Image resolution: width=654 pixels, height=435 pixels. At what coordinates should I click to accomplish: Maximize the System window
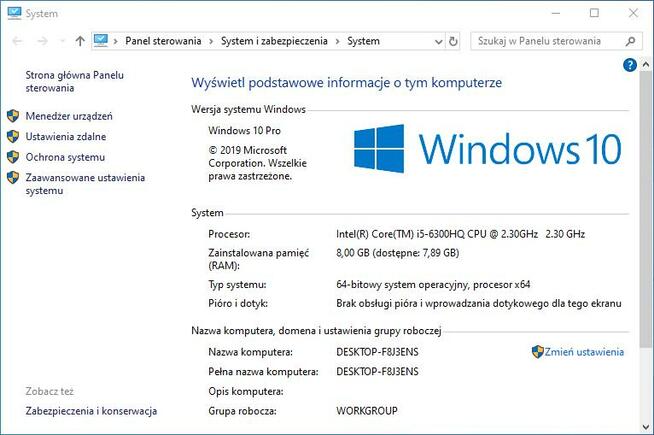click(594, 13)
